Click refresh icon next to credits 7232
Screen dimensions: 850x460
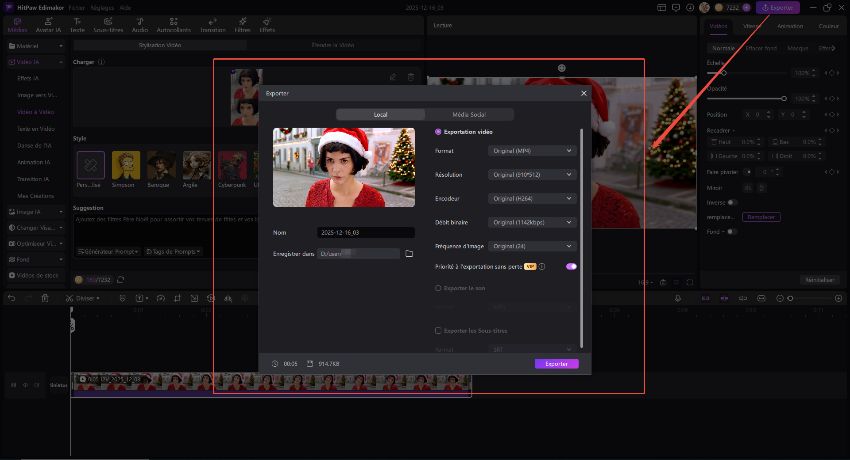pyautogui.click(x=120, y=280)
